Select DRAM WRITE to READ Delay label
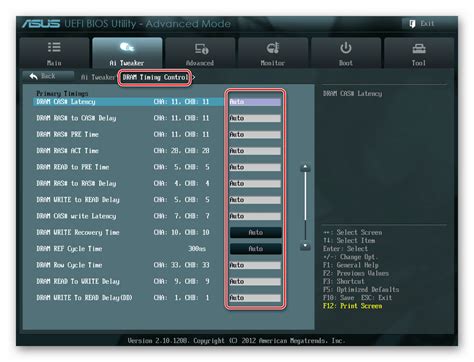The width and height of the screenshot is (474, 362). coord(78,200)
